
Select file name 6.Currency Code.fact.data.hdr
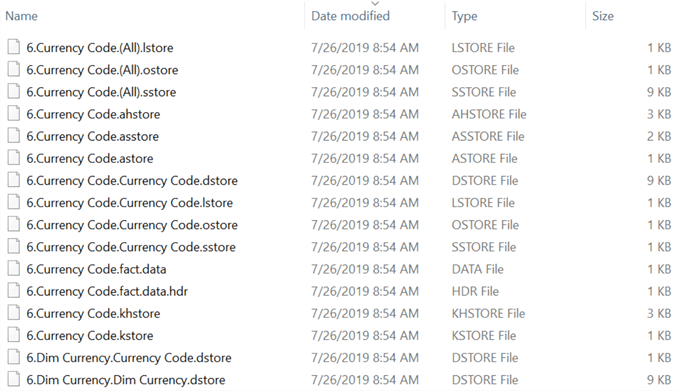107,291
